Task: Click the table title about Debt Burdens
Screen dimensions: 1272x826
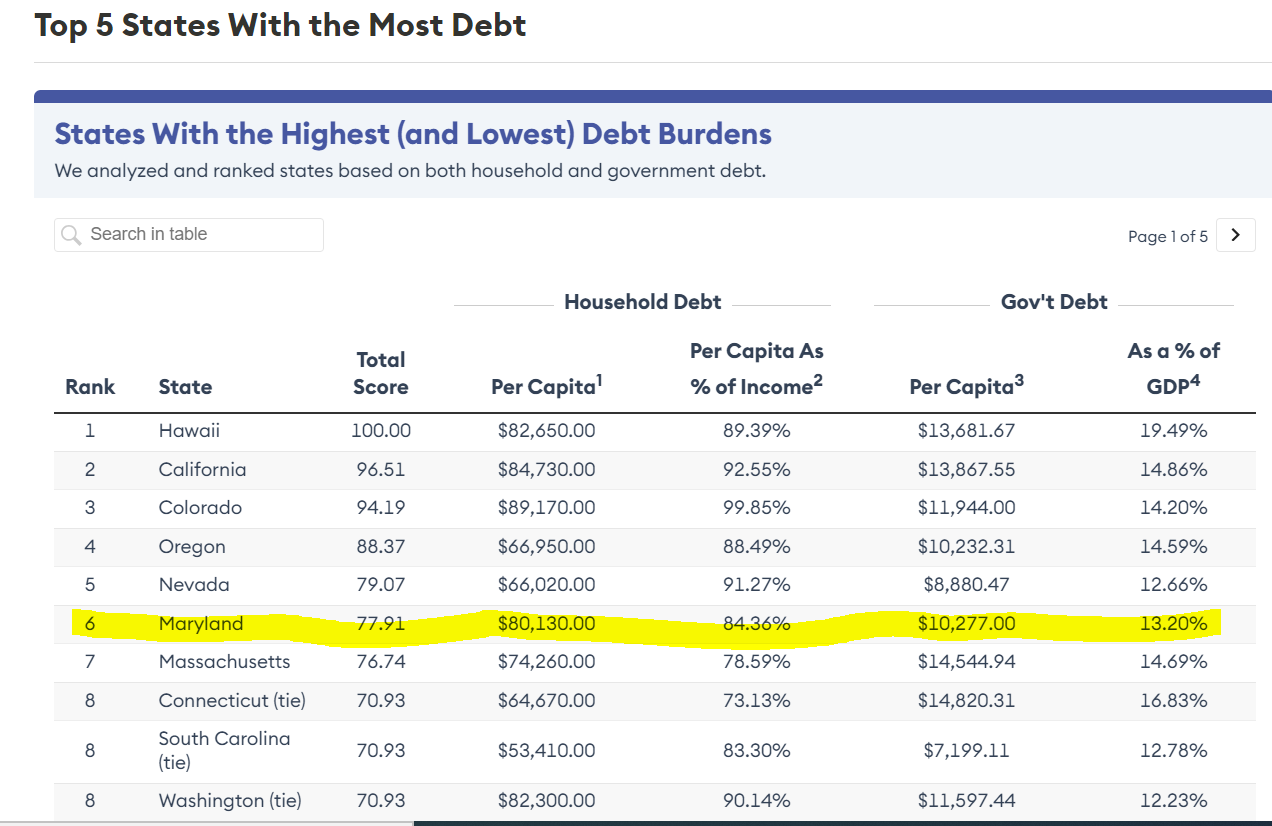Action: coord(413,134)
